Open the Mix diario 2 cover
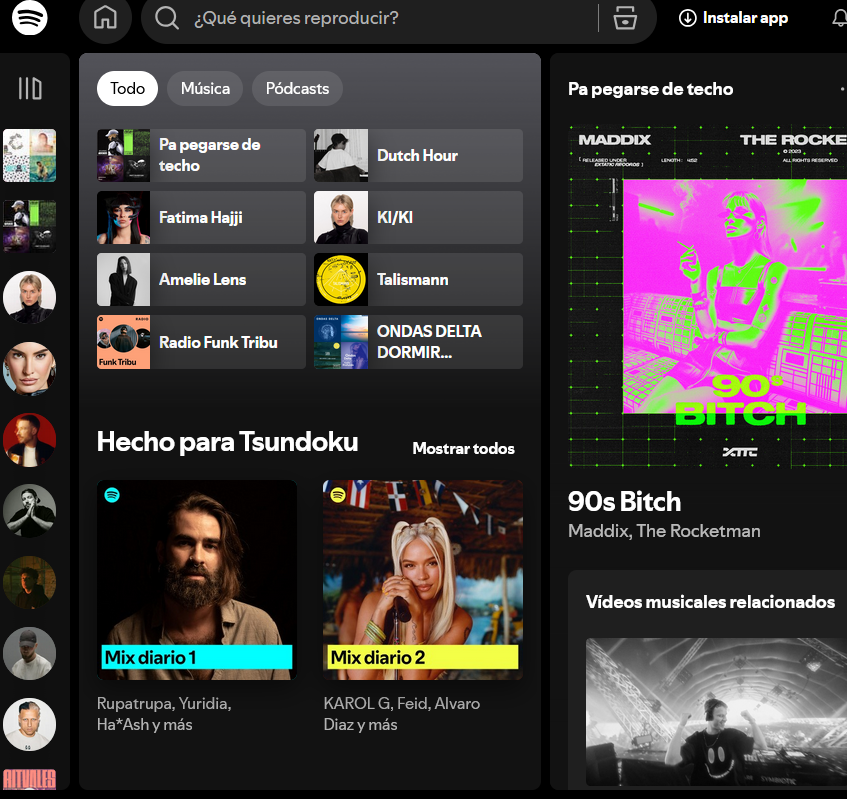The image size is (847, 799). [x=423, y=580]
